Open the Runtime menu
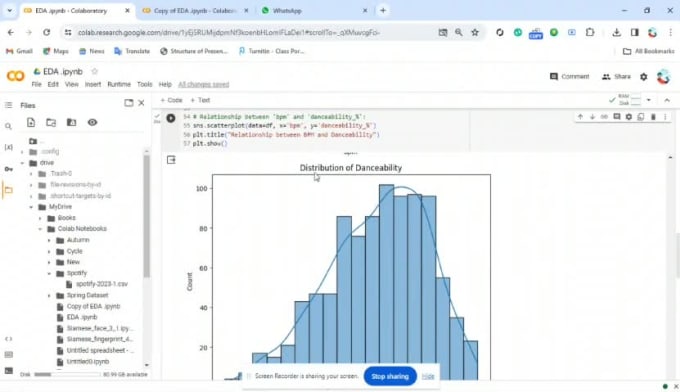The height and width of the screenshot is (392, 680). tap(119, 84)
